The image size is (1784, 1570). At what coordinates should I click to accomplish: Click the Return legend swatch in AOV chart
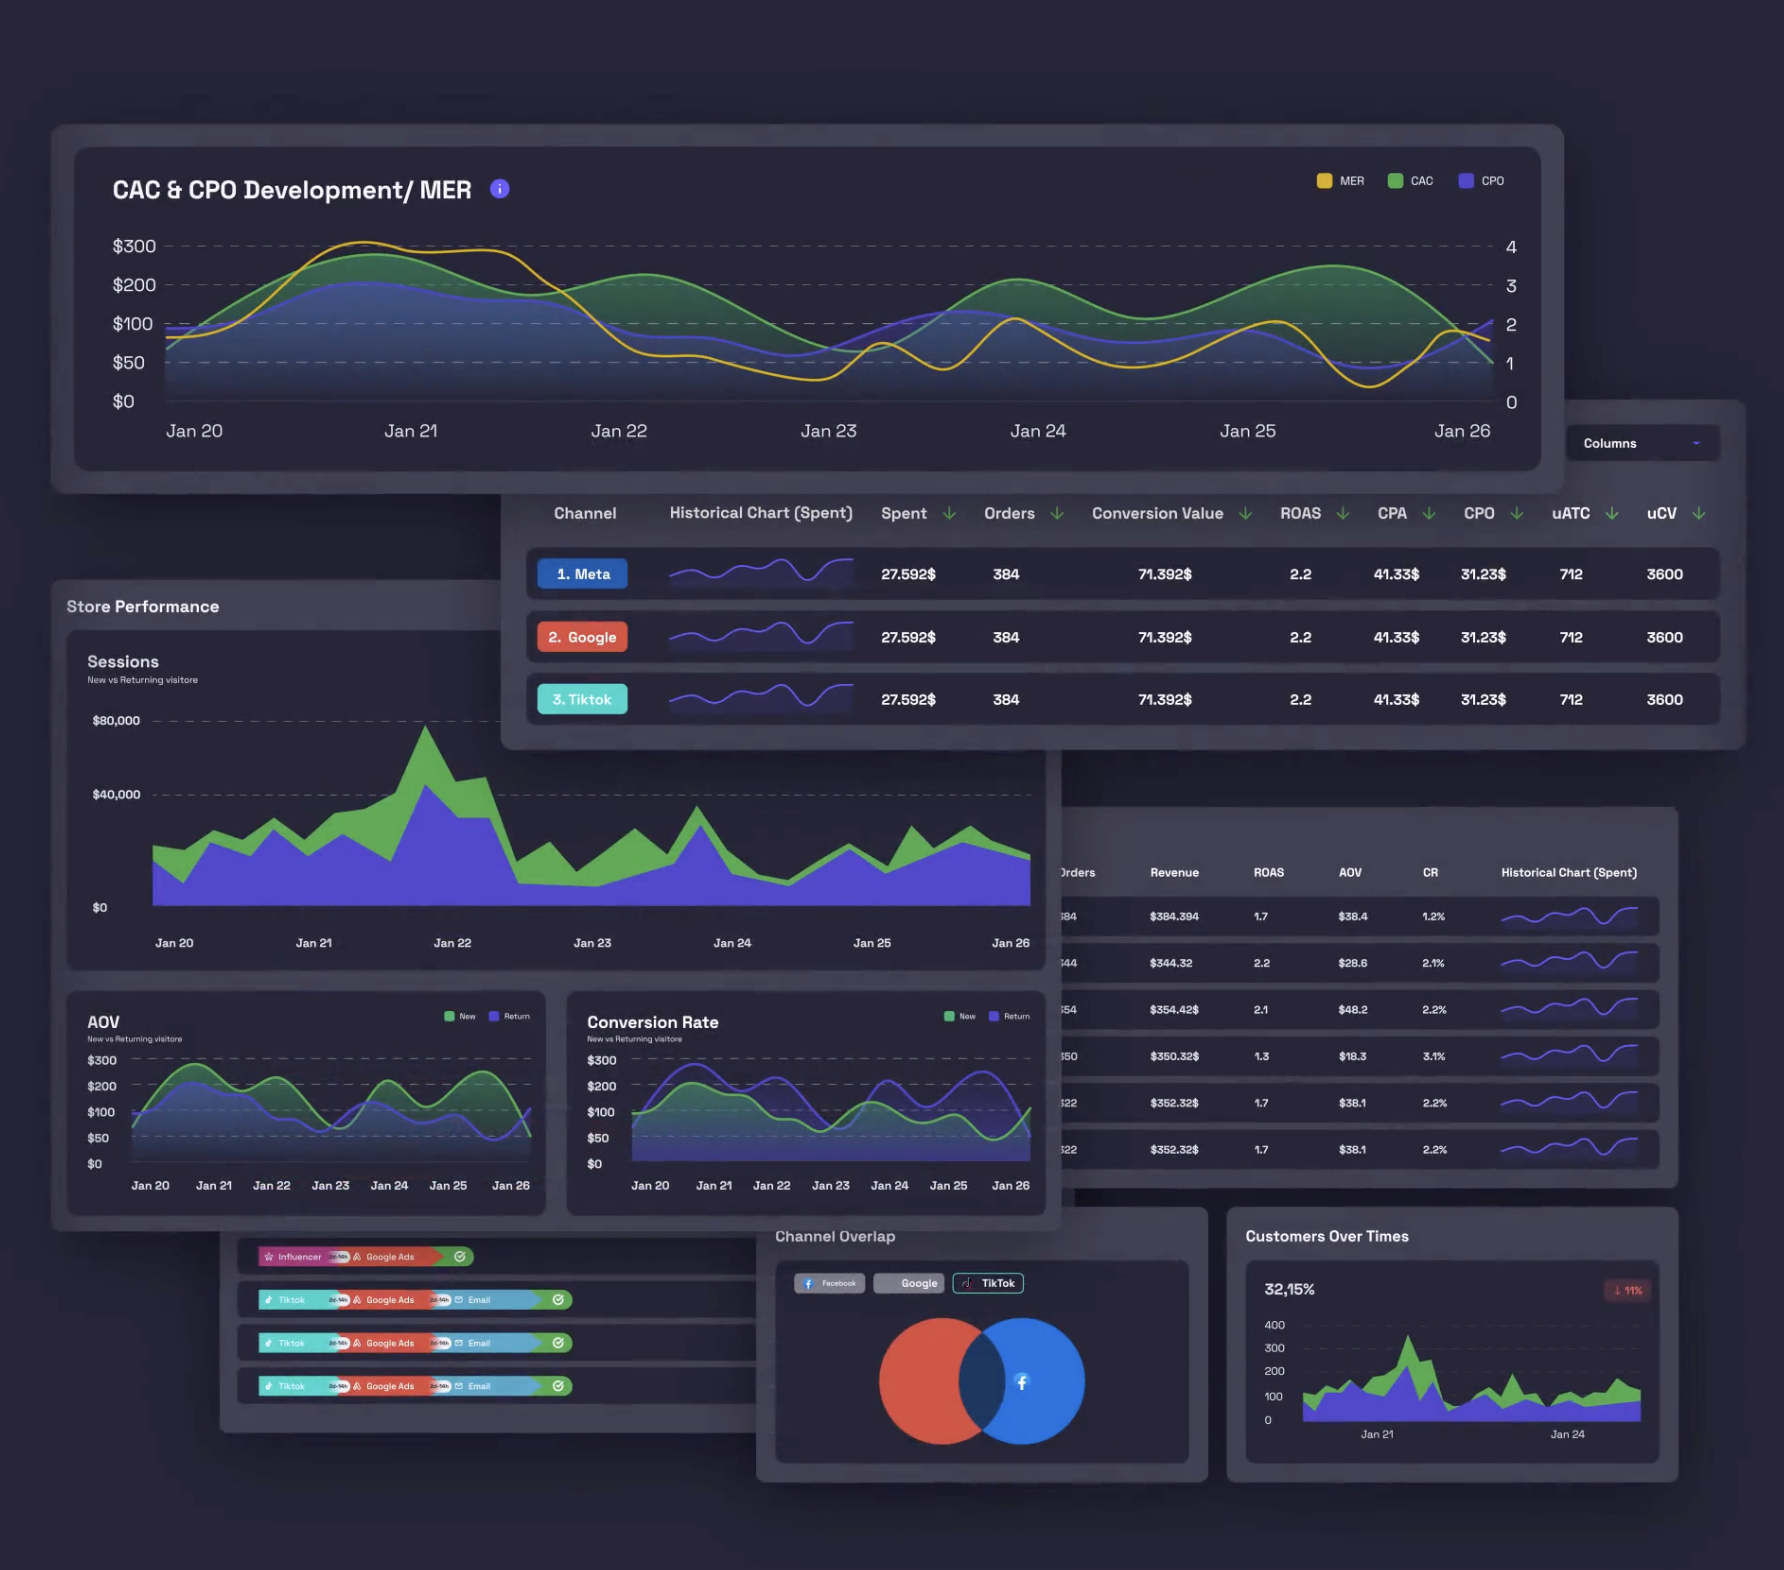pos(494,1016)
